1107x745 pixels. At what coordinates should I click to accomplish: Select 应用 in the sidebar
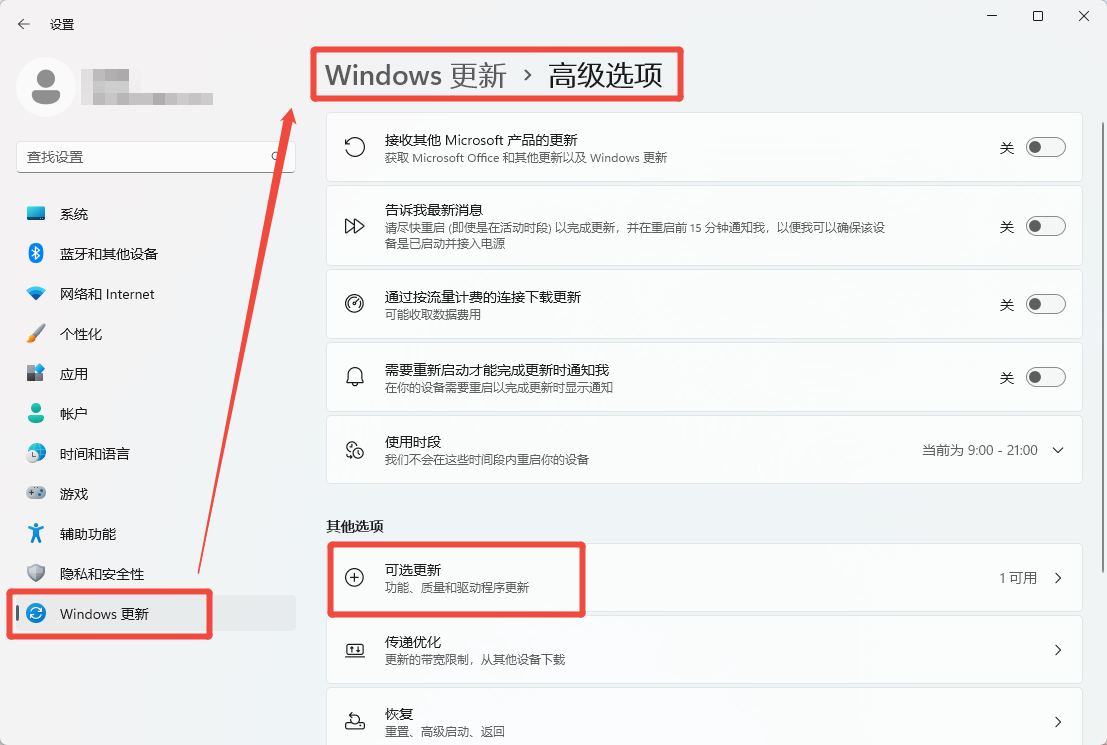(155, 374)
